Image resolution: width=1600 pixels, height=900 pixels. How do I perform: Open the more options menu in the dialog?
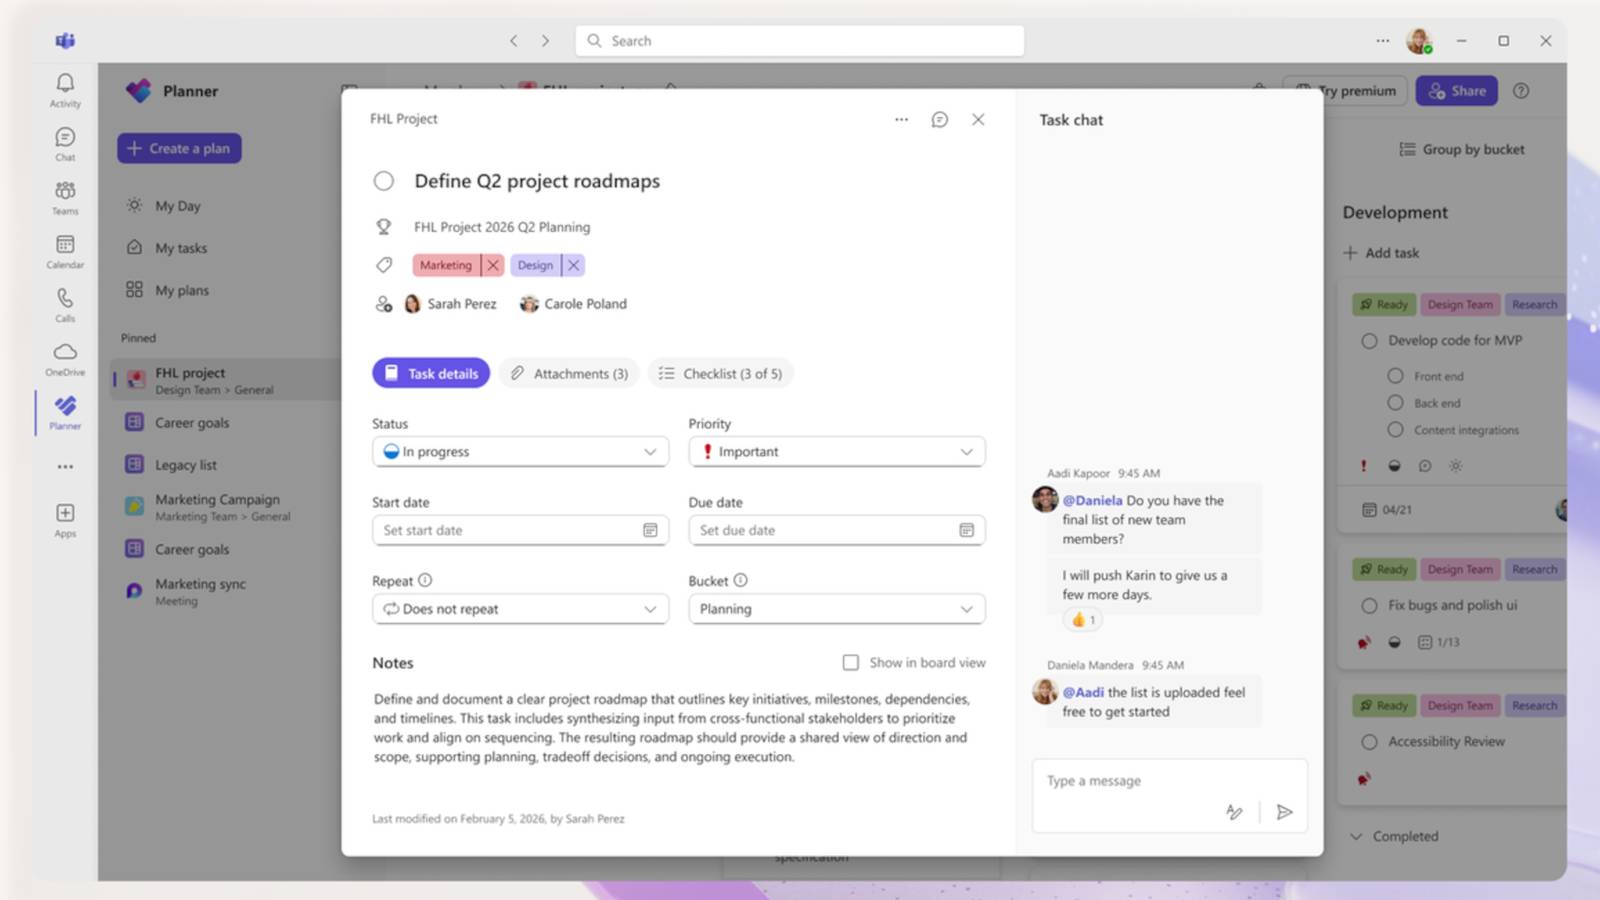(x=901, y=119)
